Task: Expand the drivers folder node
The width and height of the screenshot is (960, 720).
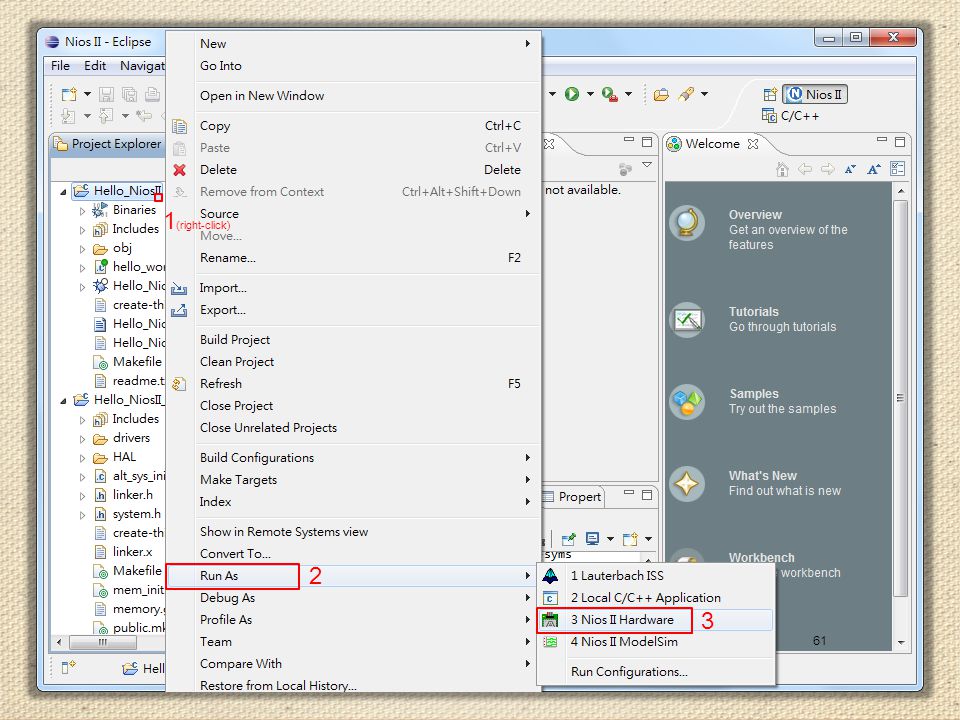Action: pyautogui.click(x=83, y=439)
